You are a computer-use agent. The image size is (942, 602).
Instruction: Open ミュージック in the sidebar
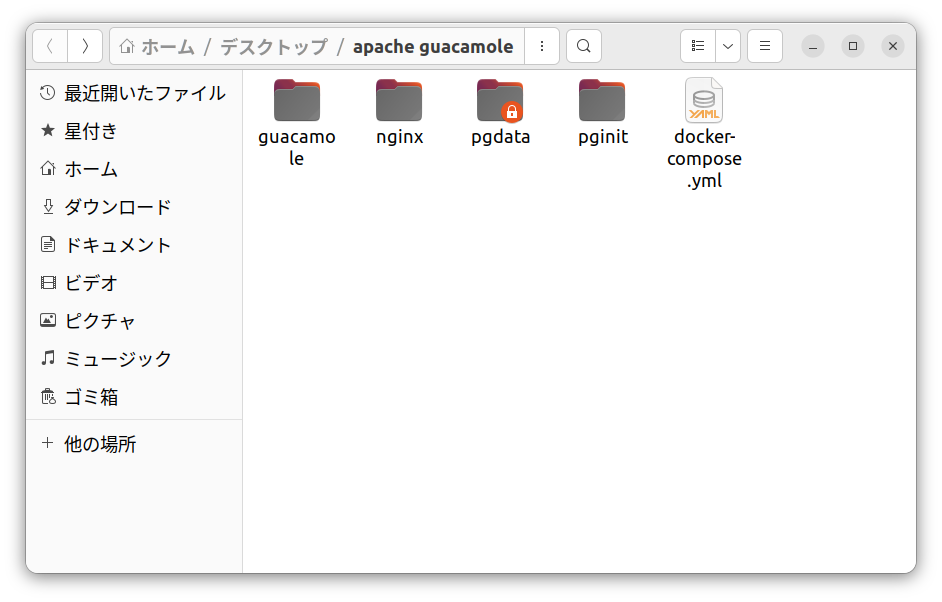pos(133,358)
